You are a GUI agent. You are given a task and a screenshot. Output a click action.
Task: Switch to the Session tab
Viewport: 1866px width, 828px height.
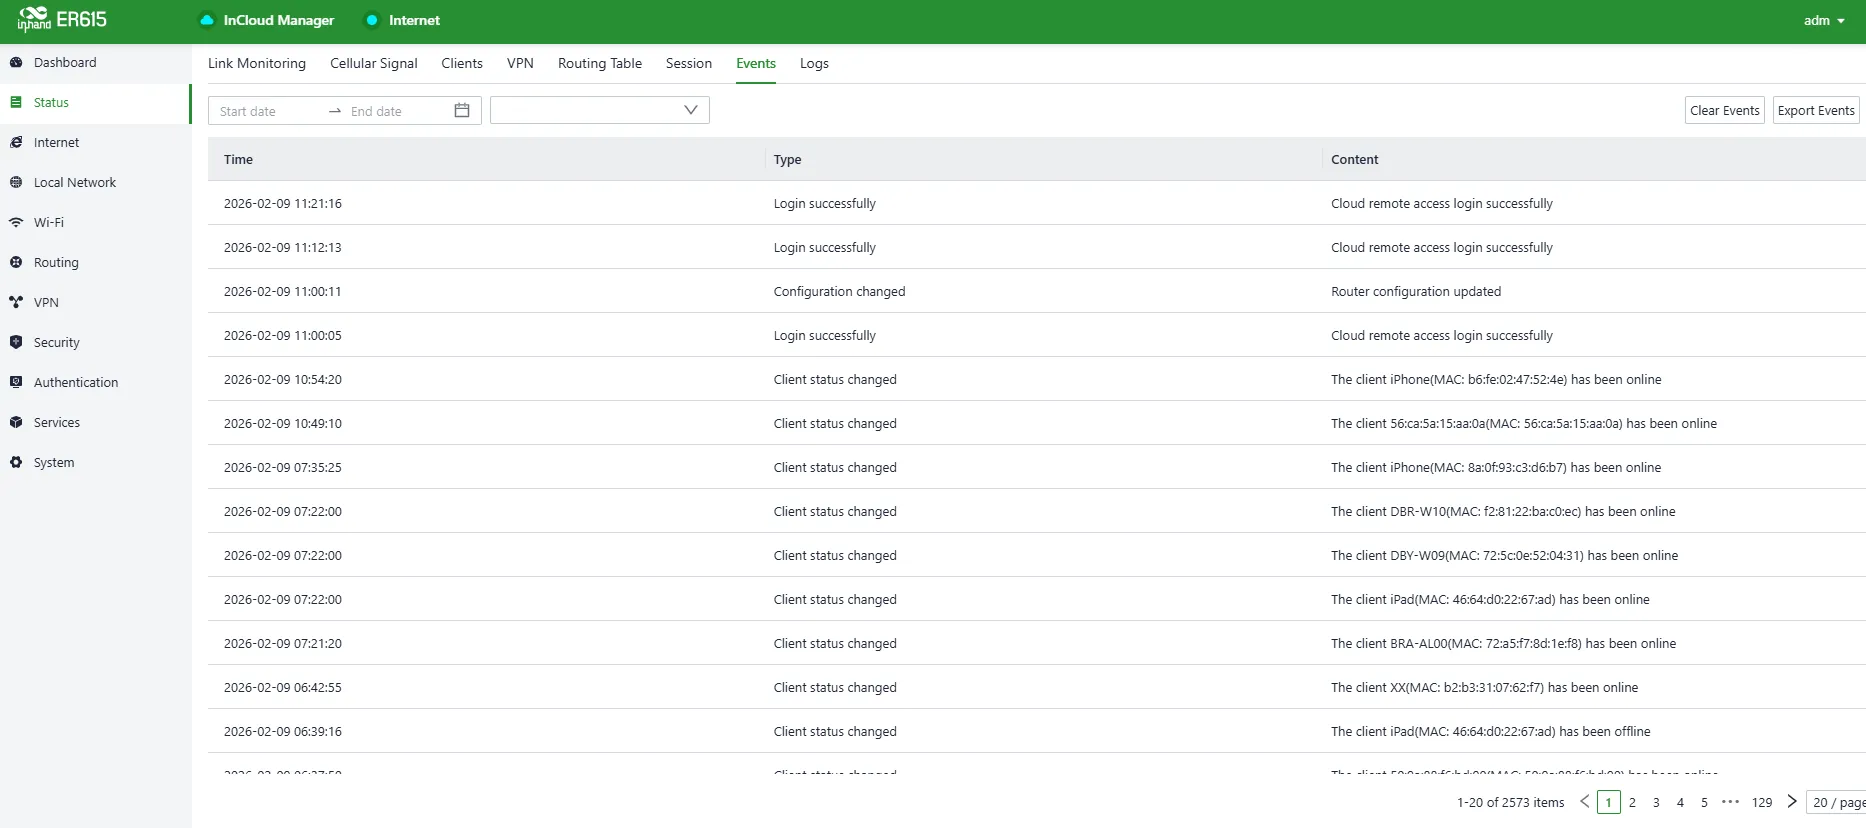pyautogui.click(x=689, y=63)
